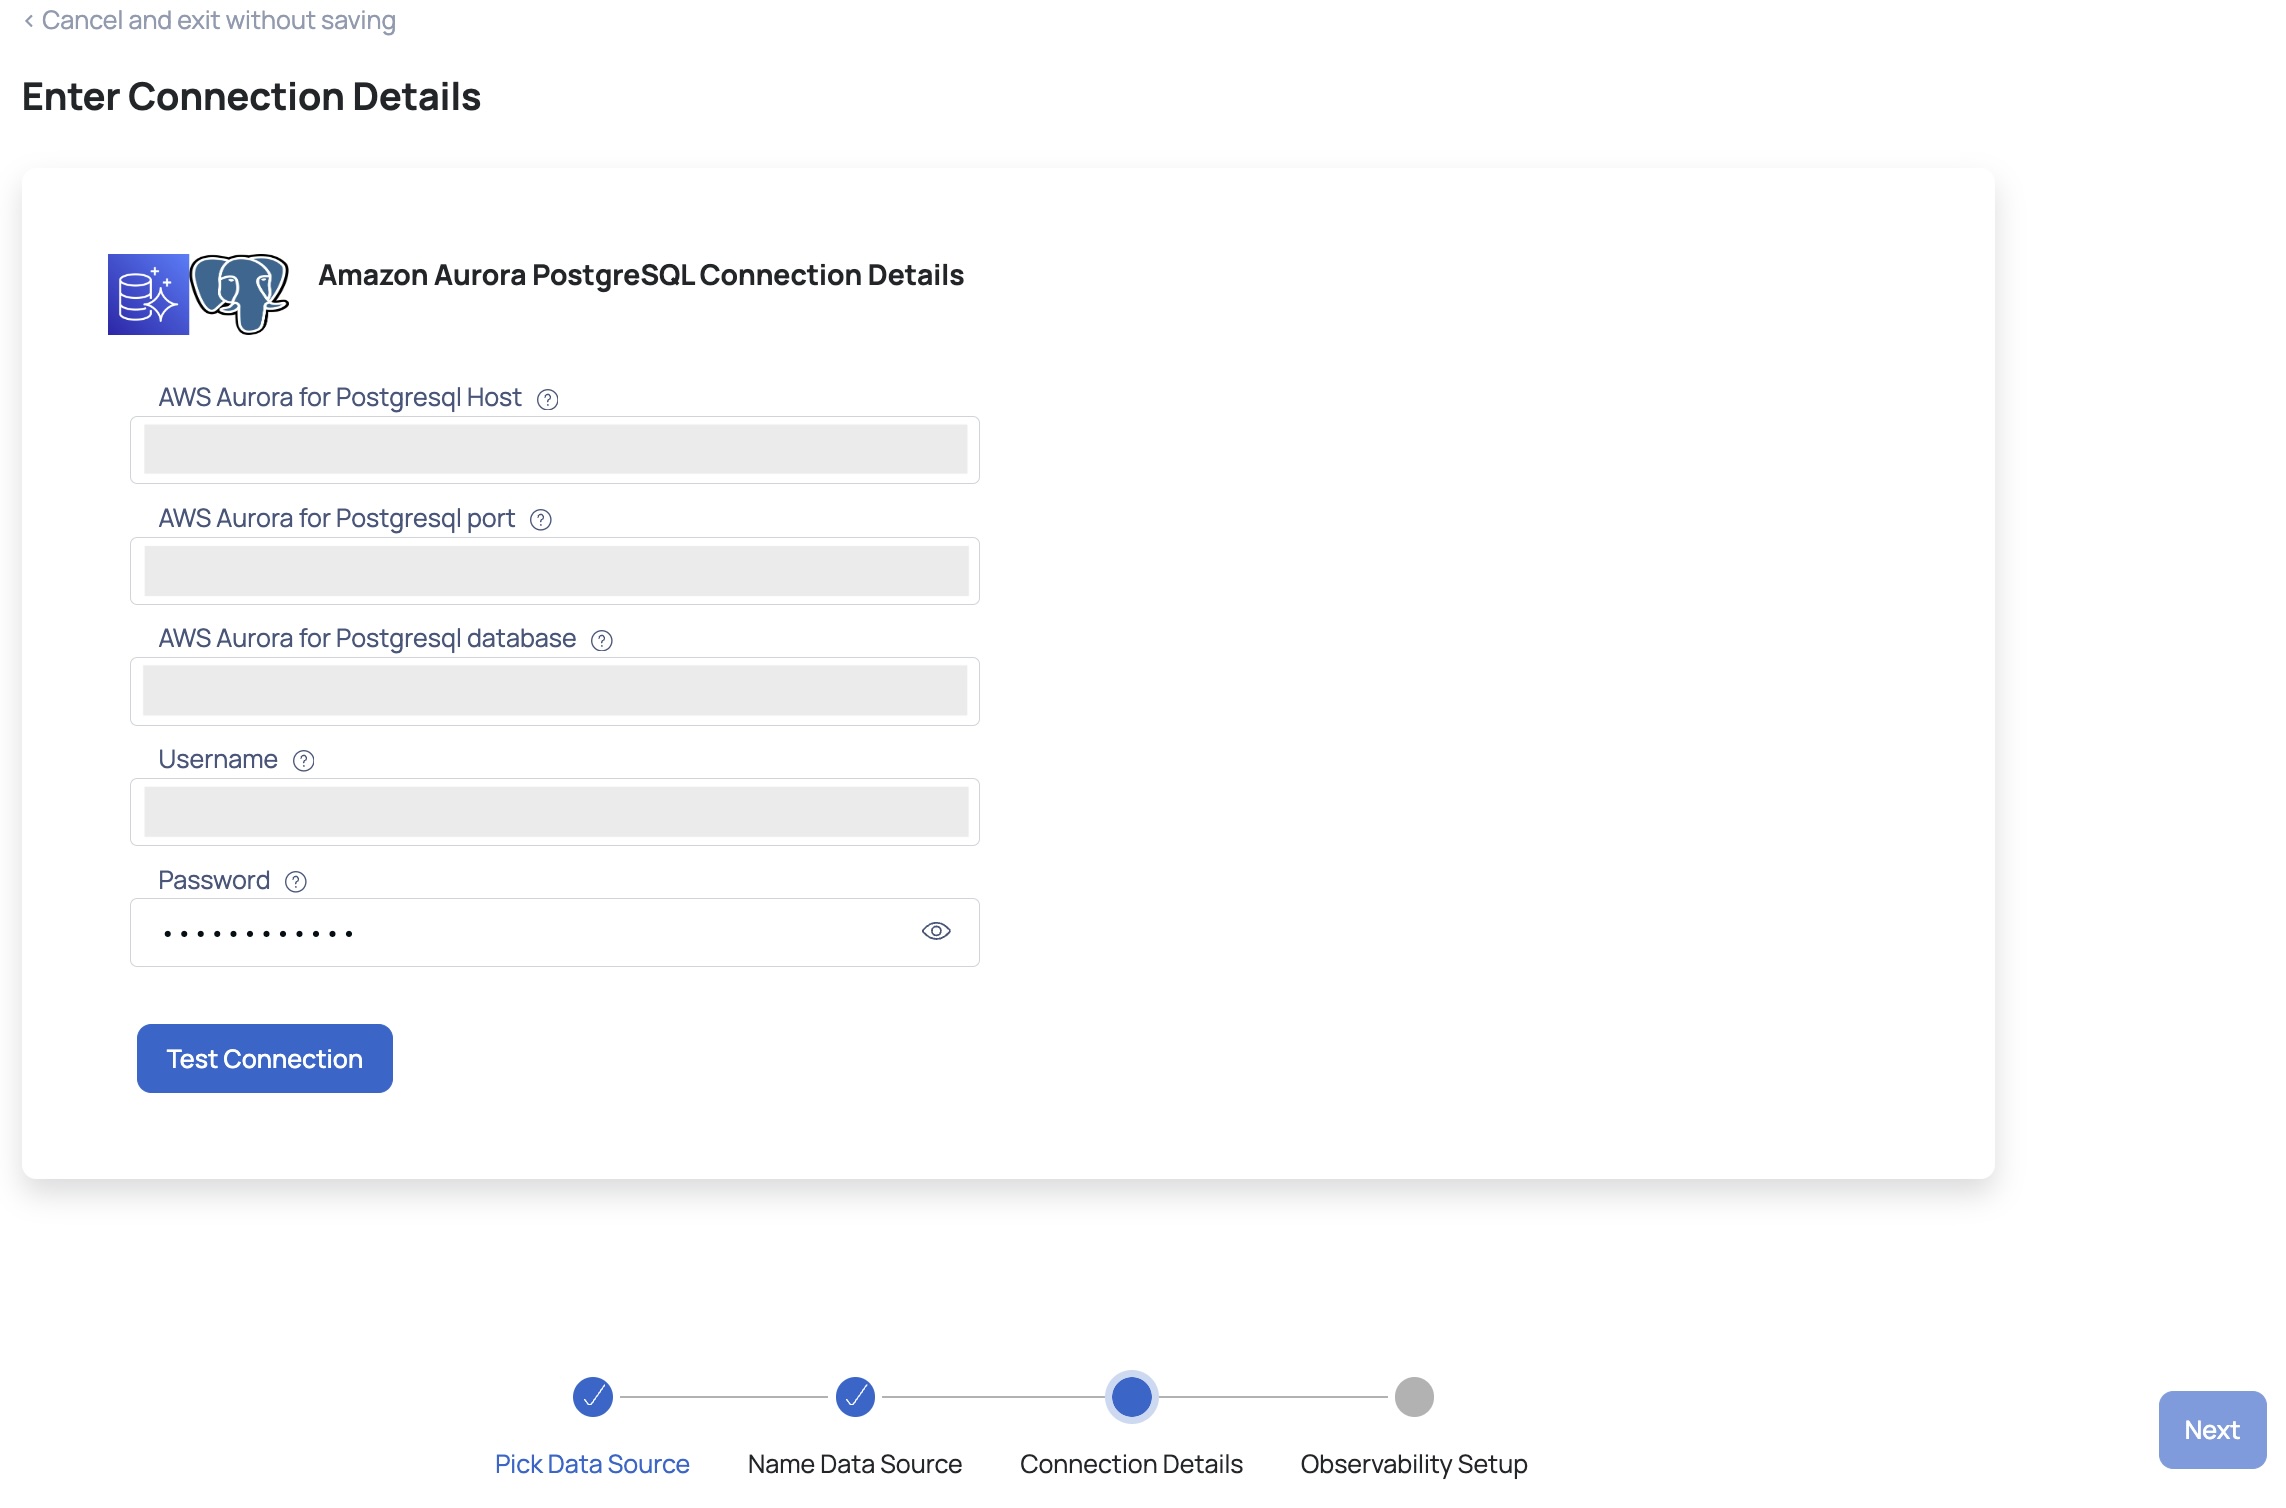Click the Enter Connection Details heading
This screenshot has height=1508, width=2286.
(x=251, y=97)
